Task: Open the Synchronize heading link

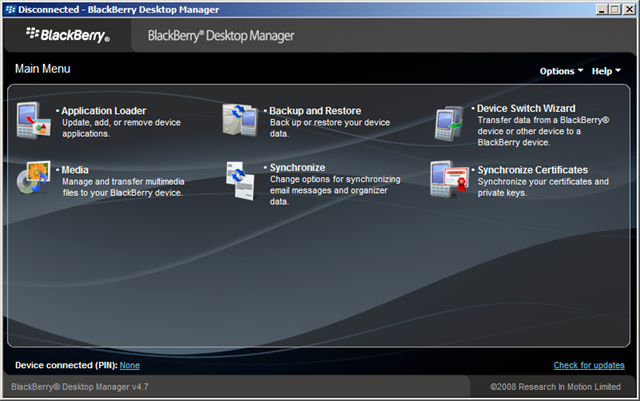Action: (x=298, y=167)
